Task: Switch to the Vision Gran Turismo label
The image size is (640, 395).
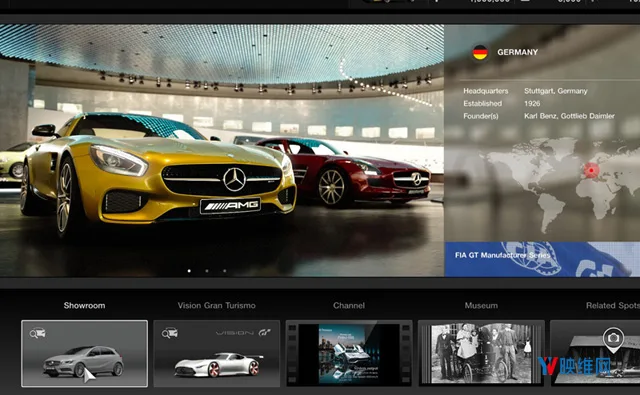Action: (x=216, y=306)
